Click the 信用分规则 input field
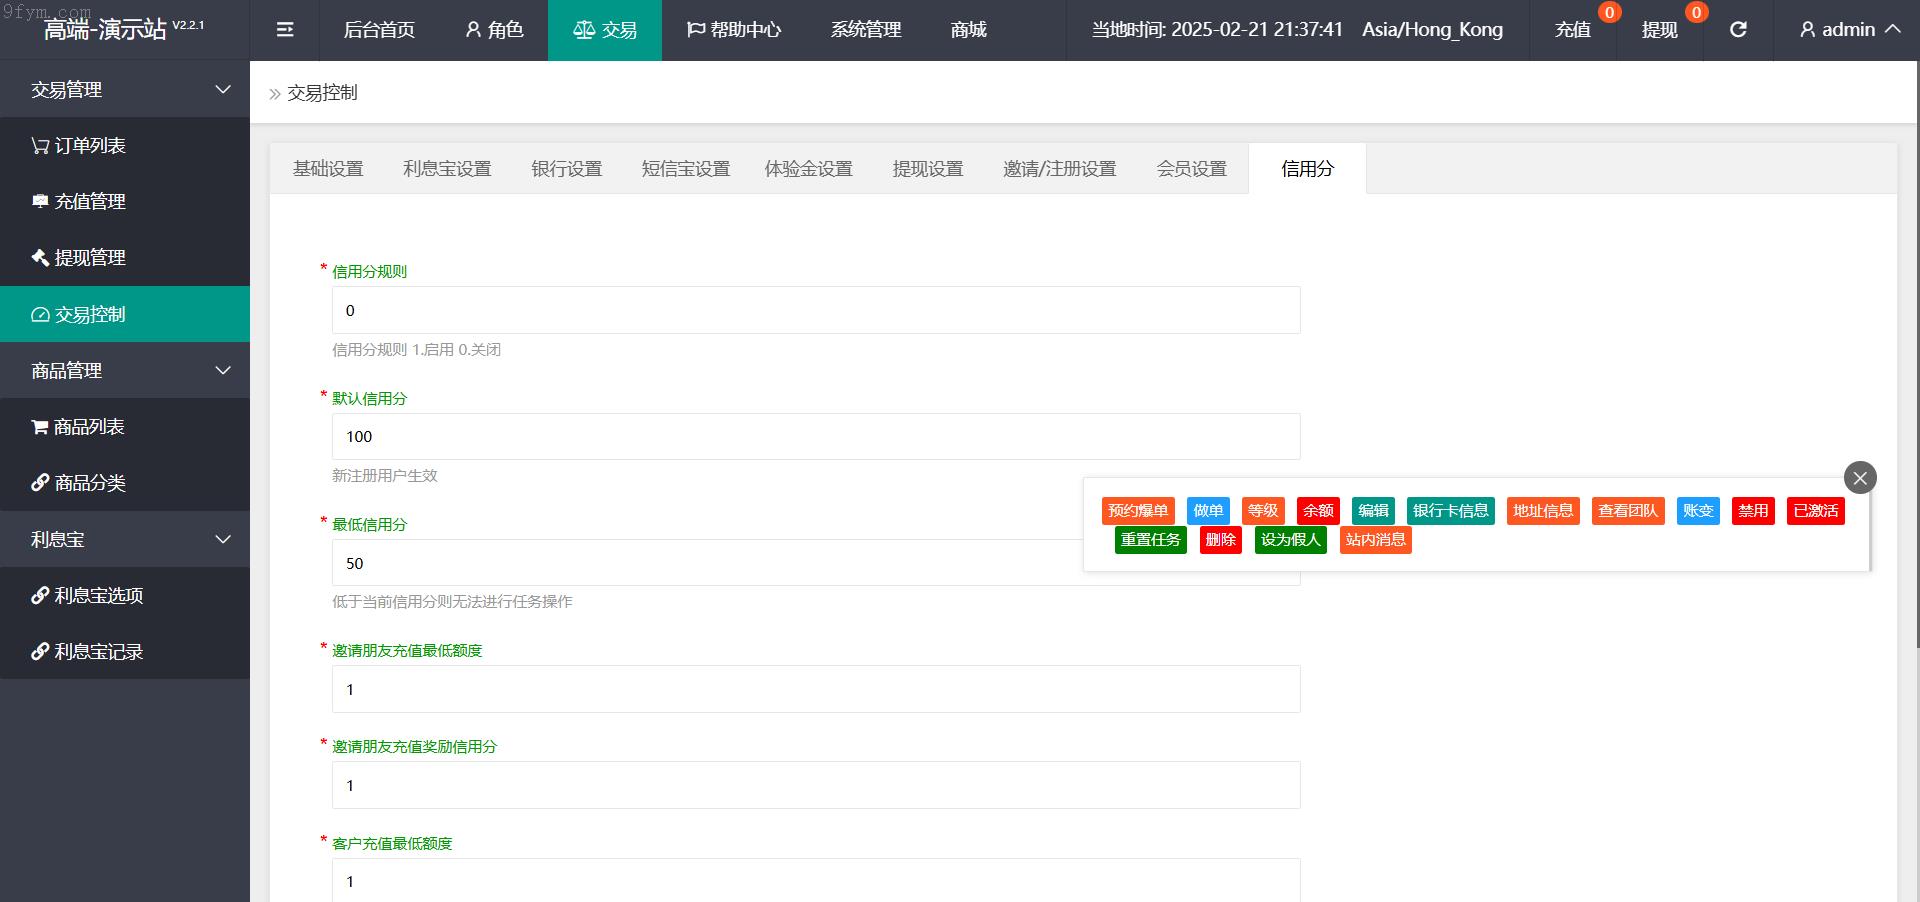Image resolution: width=1920 pixels, height=902 pixels. click(815, 311)
